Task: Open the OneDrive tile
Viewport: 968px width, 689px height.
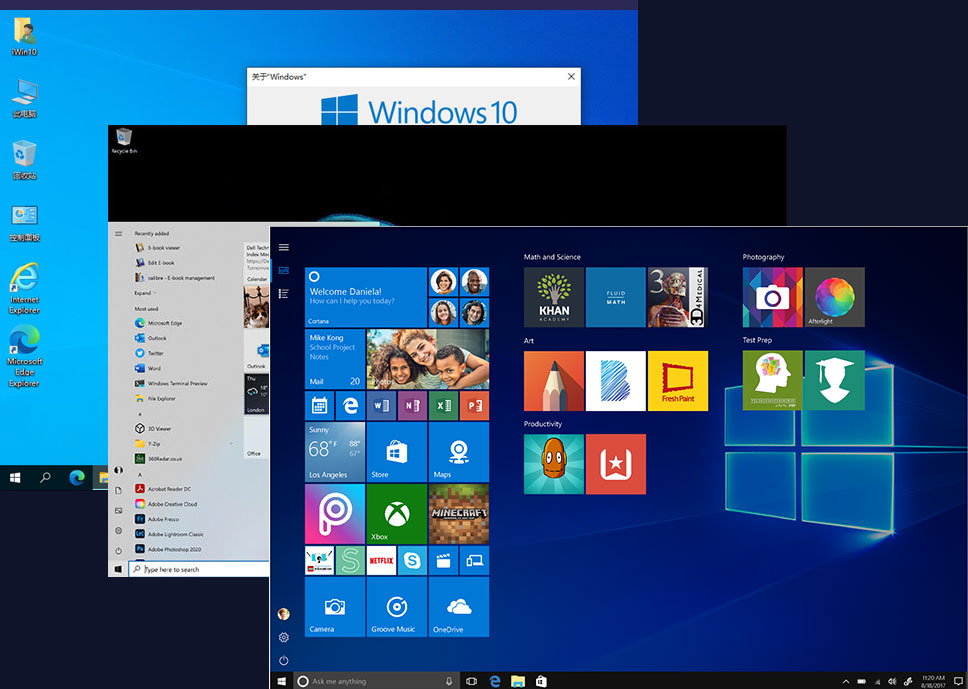Action: 458,607
